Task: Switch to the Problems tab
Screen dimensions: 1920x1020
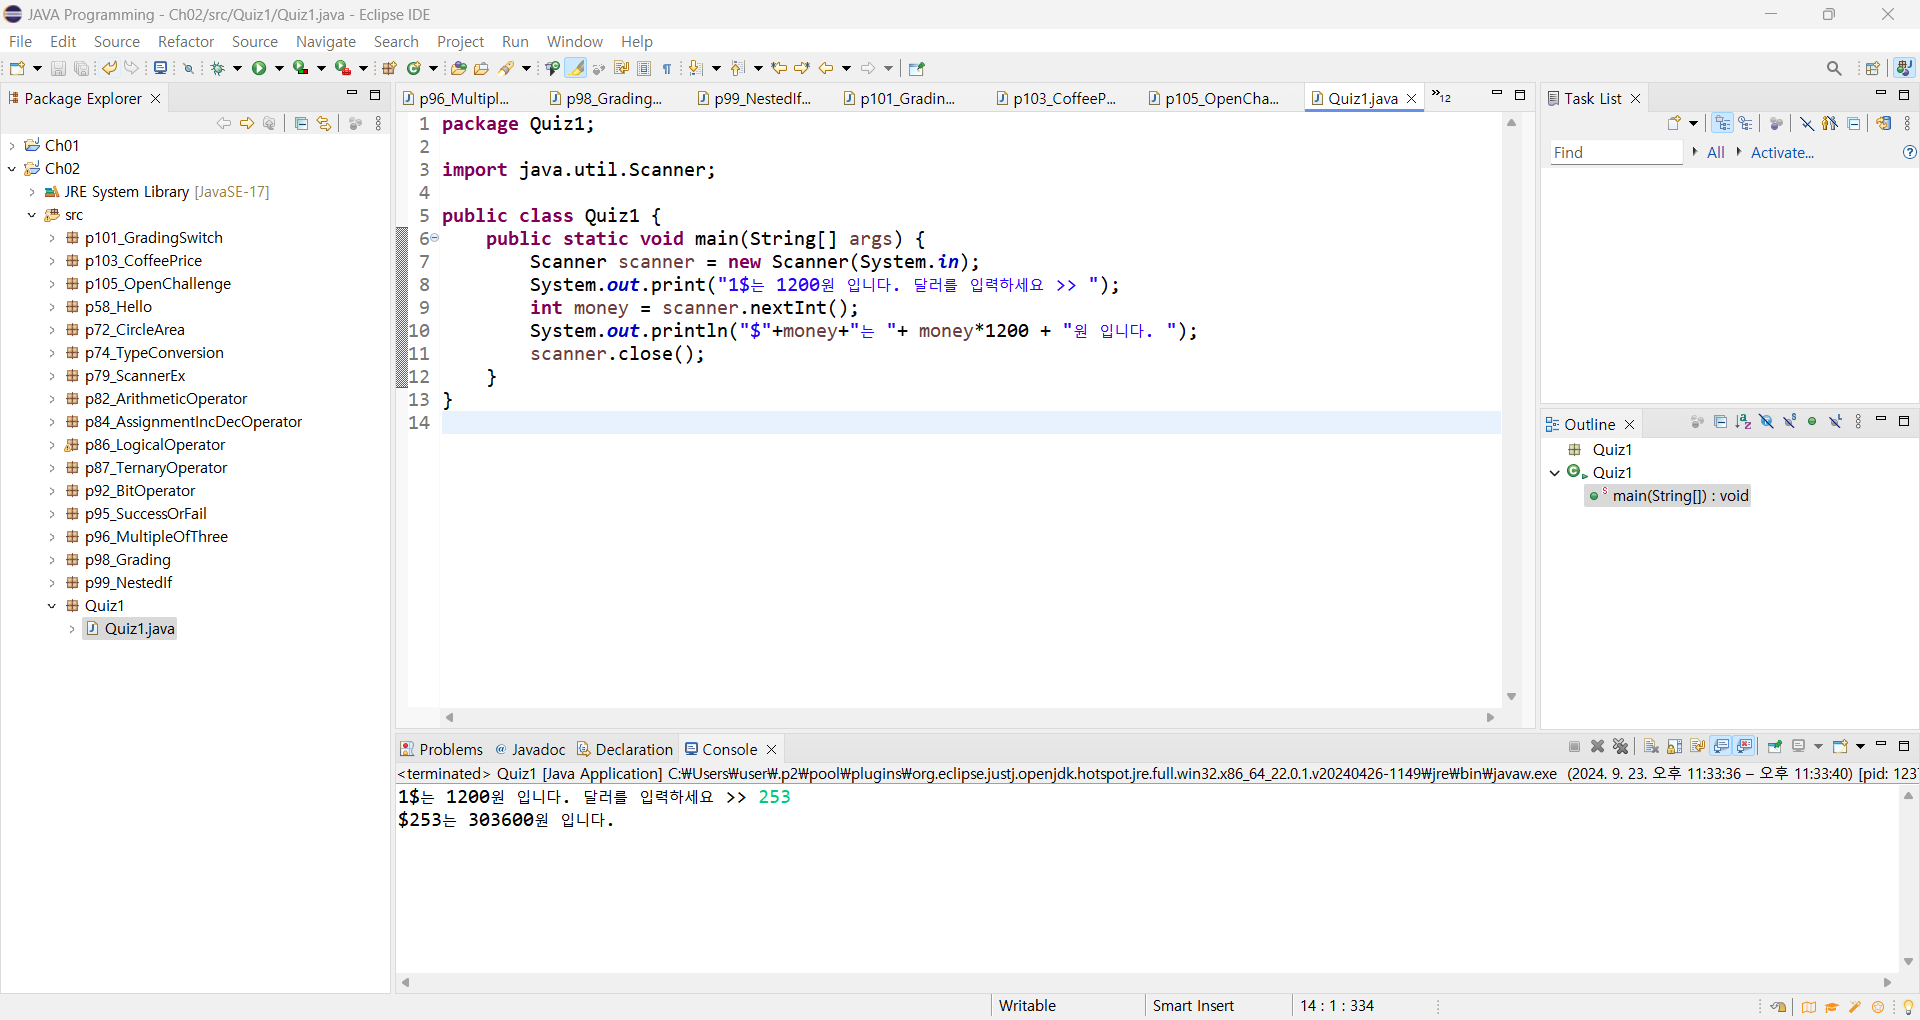Action: pos(441,749)
